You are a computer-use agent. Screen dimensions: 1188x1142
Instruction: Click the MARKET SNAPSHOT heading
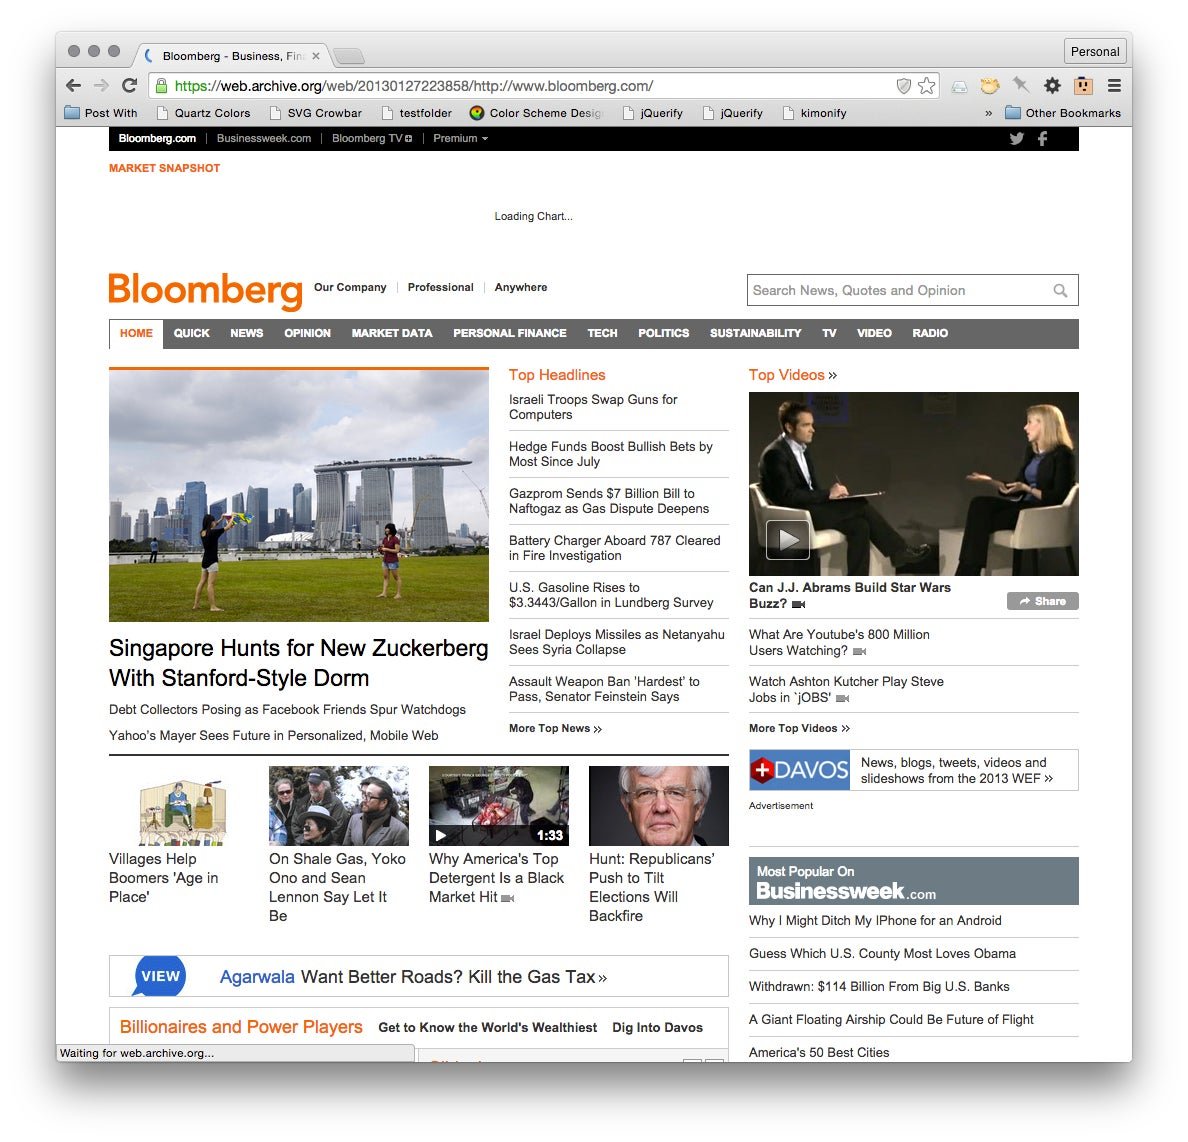pyautogui.click(x=164, y=168)
